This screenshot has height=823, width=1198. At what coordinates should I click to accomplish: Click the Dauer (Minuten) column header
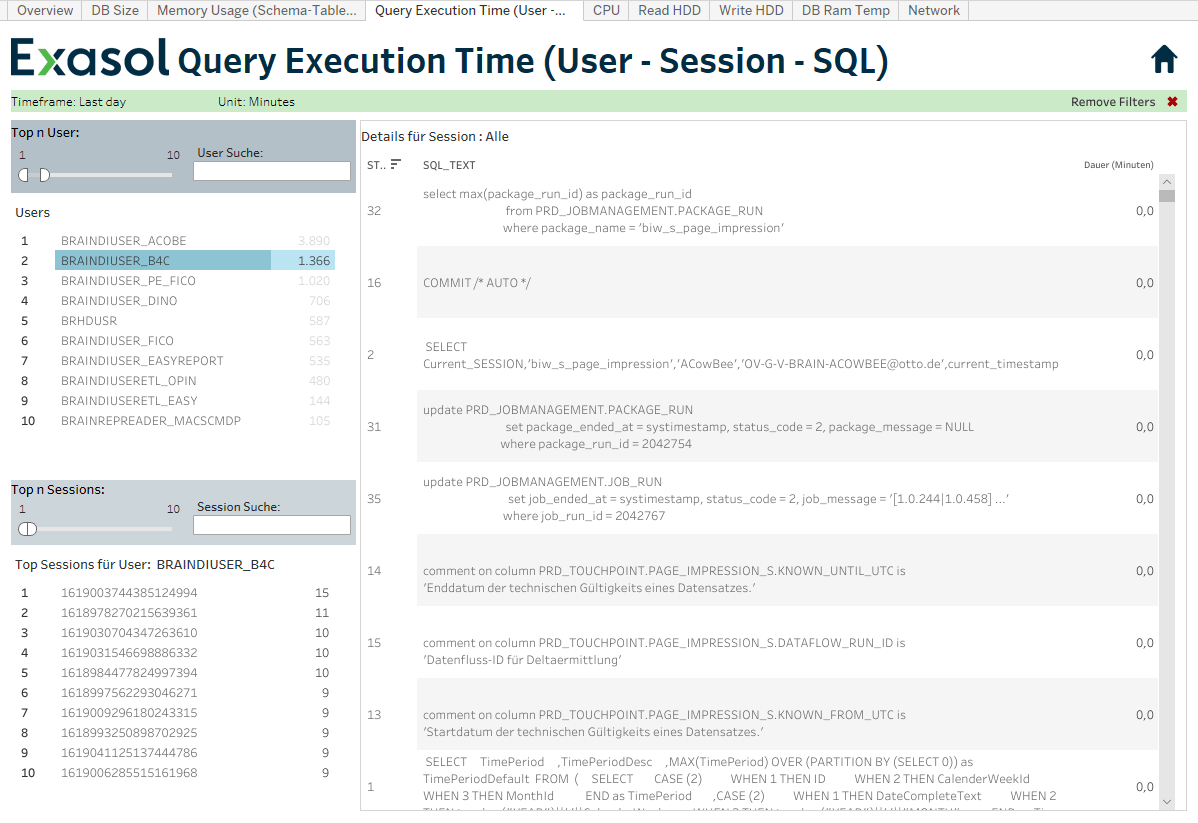coord(1119,165)
